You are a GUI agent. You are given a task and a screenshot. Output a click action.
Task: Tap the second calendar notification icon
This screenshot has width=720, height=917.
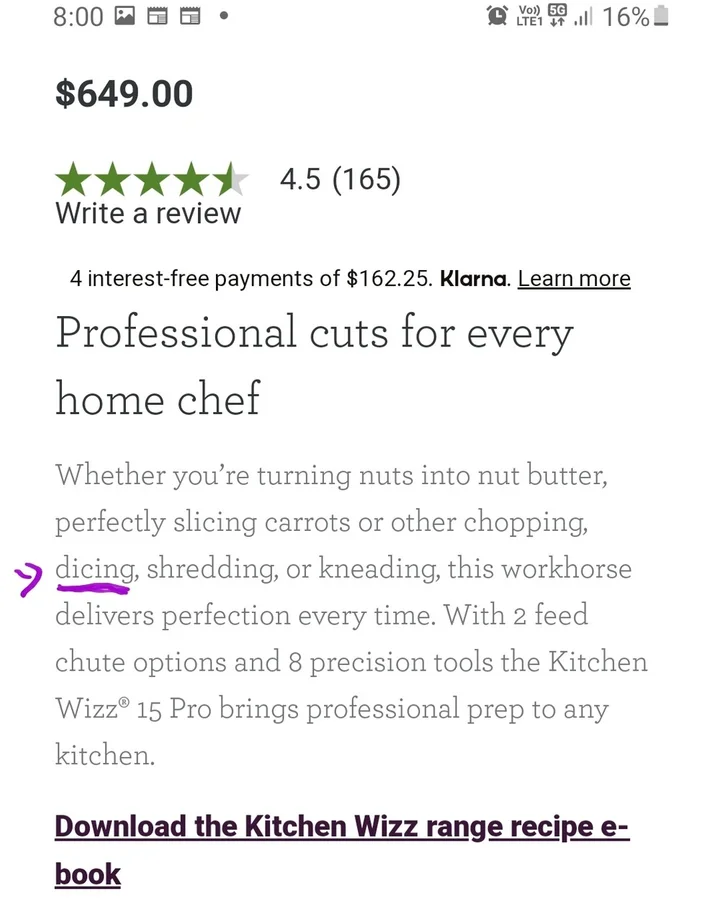point(189,16)
